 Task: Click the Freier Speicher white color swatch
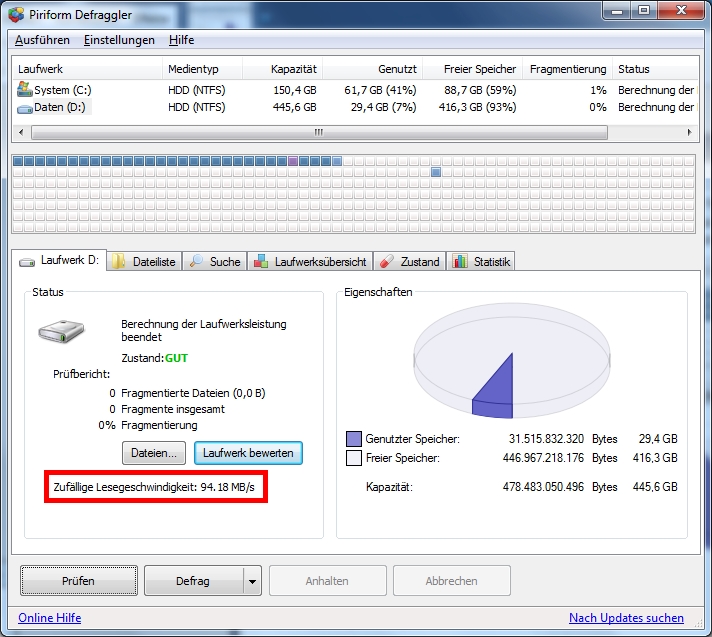click(354, 458)
